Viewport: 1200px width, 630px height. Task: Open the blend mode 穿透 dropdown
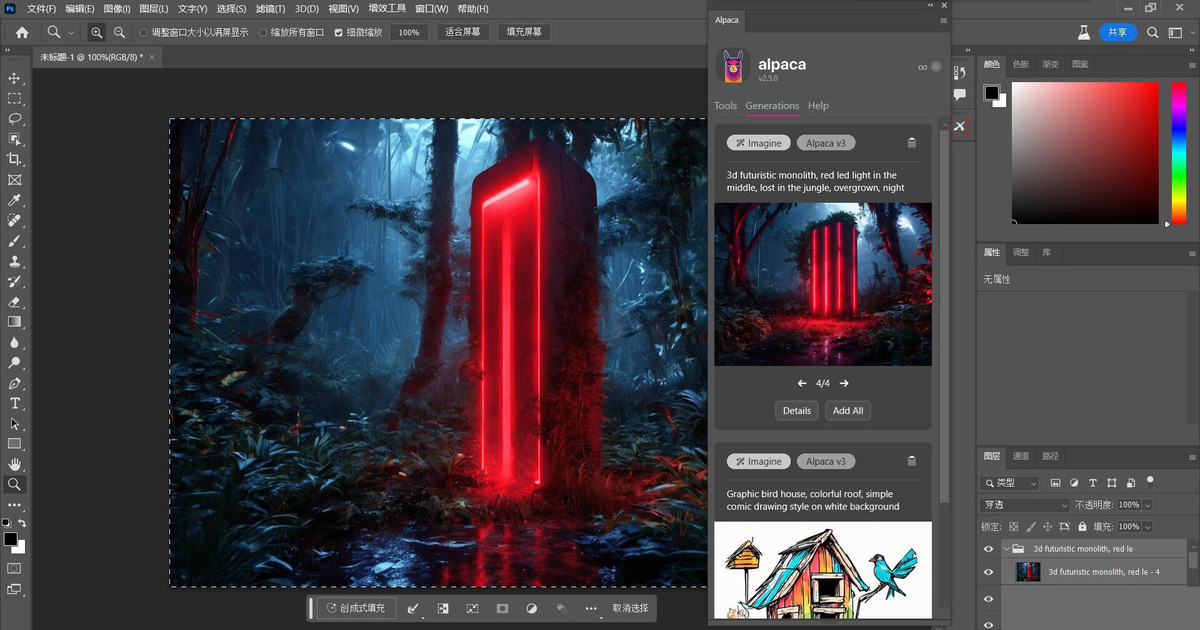1025,505
